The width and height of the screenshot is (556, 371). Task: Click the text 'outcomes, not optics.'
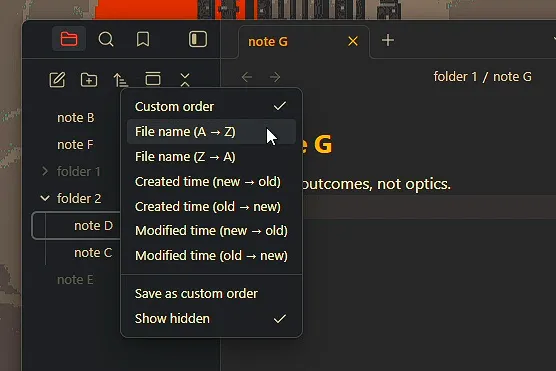376,184
